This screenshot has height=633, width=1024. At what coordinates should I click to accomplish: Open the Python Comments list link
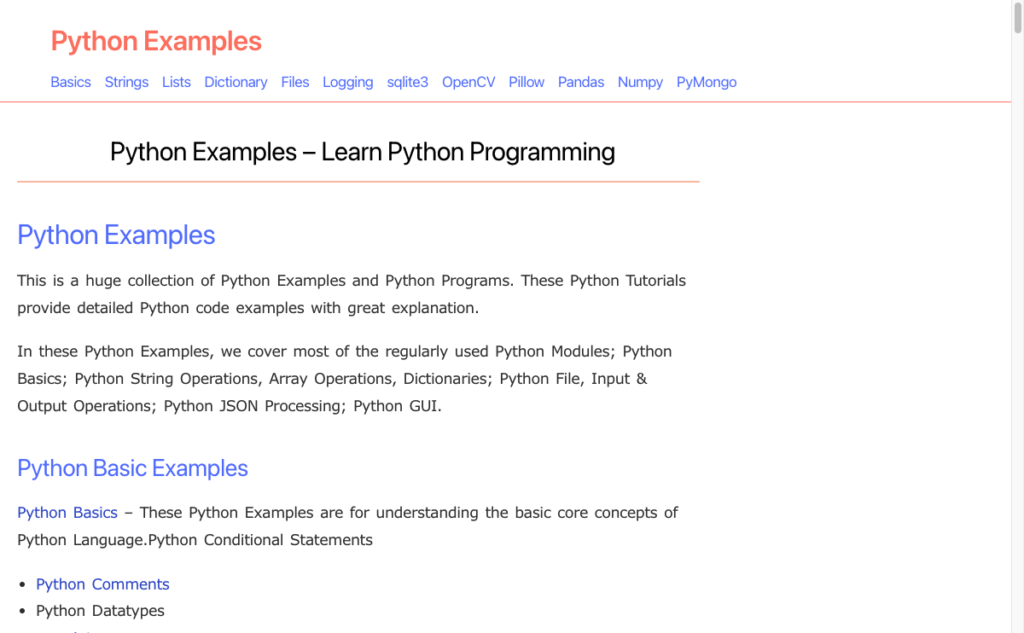[x=103, y=584]
